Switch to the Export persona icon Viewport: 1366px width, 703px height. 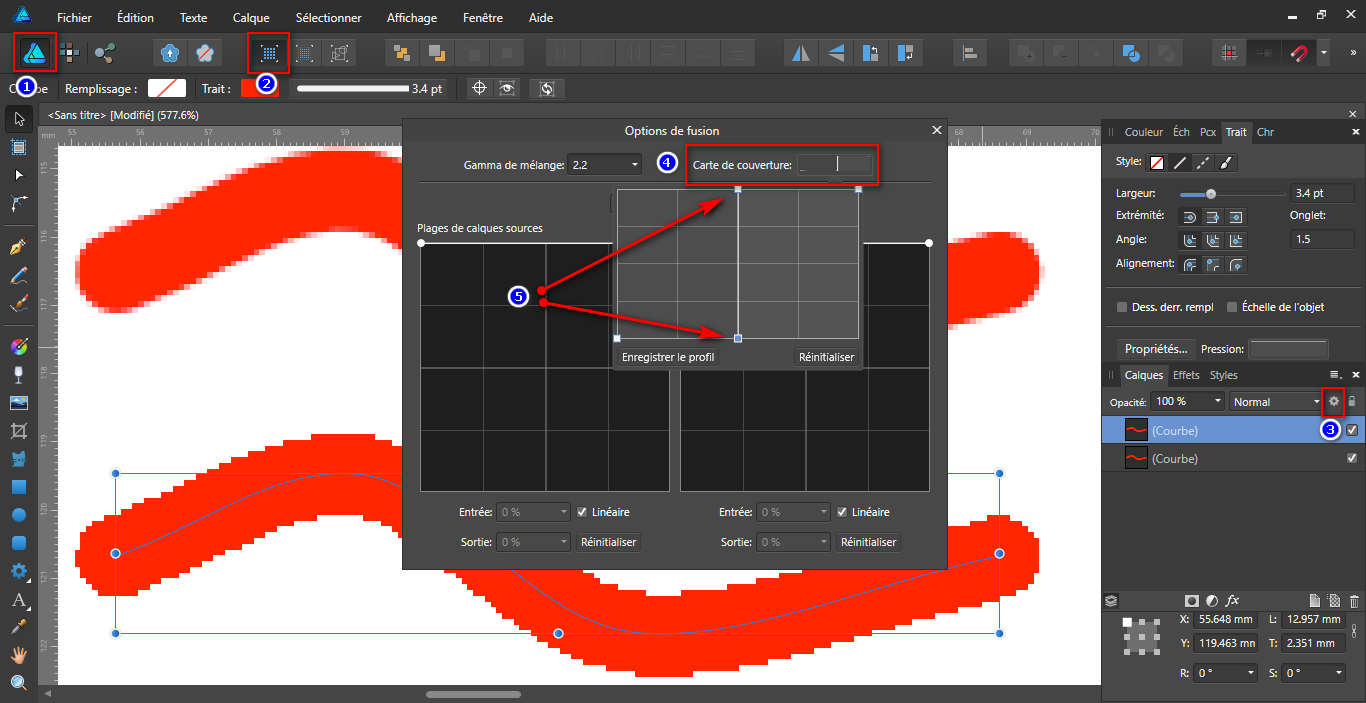pyautogui.click(x=103, y=53)
